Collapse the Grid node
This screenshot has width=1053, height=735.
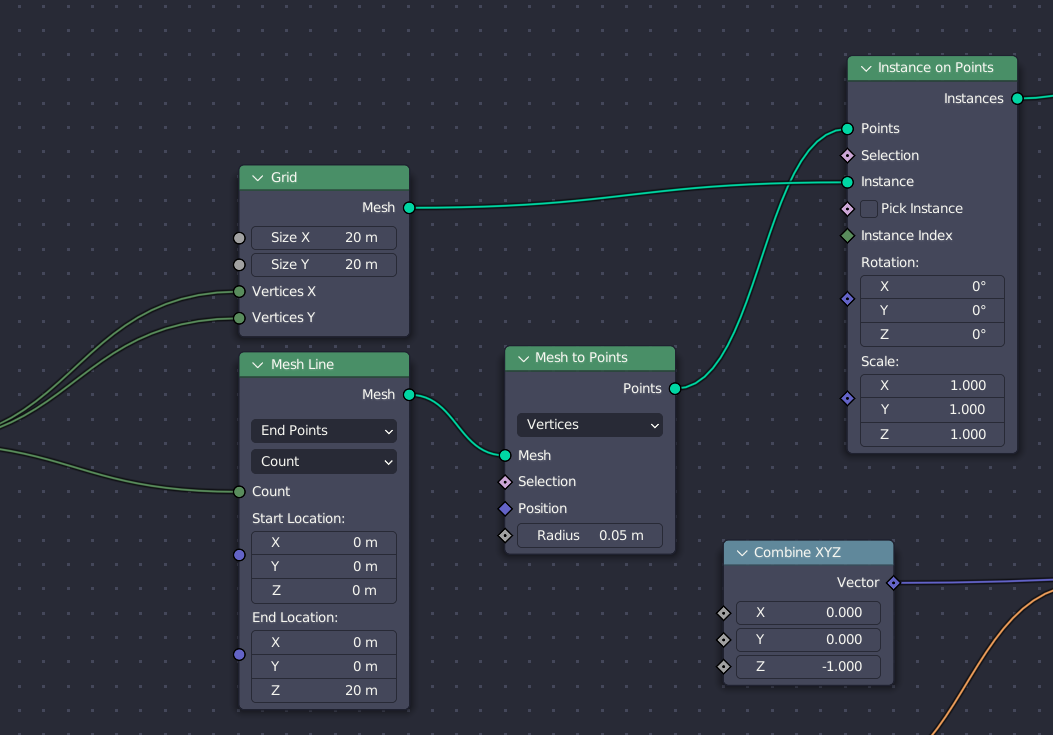[256, 178]
